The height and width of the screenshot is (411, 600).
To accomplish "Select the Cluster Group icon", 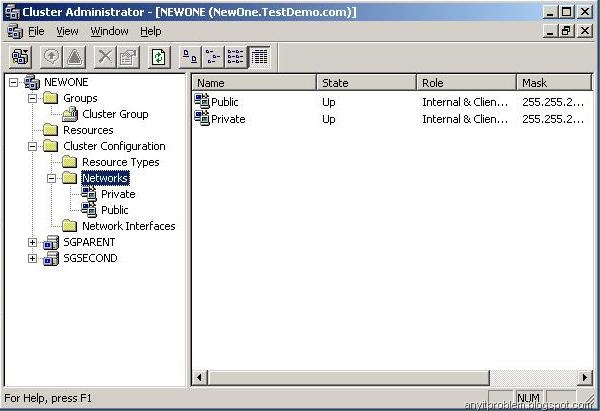I will pos(70,114).
